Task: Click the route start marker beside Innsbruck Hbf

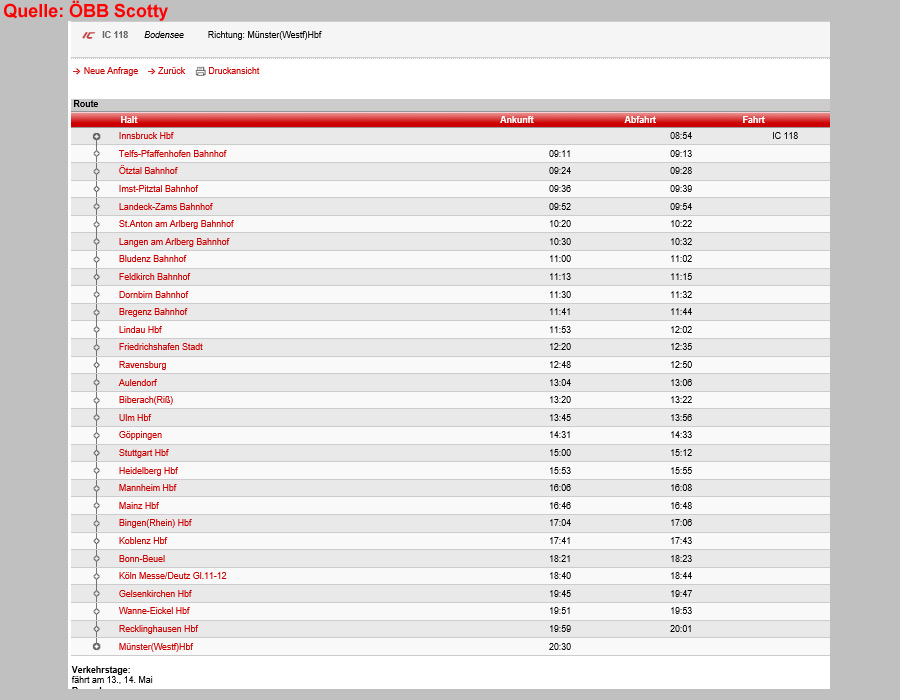Action: 96,137
